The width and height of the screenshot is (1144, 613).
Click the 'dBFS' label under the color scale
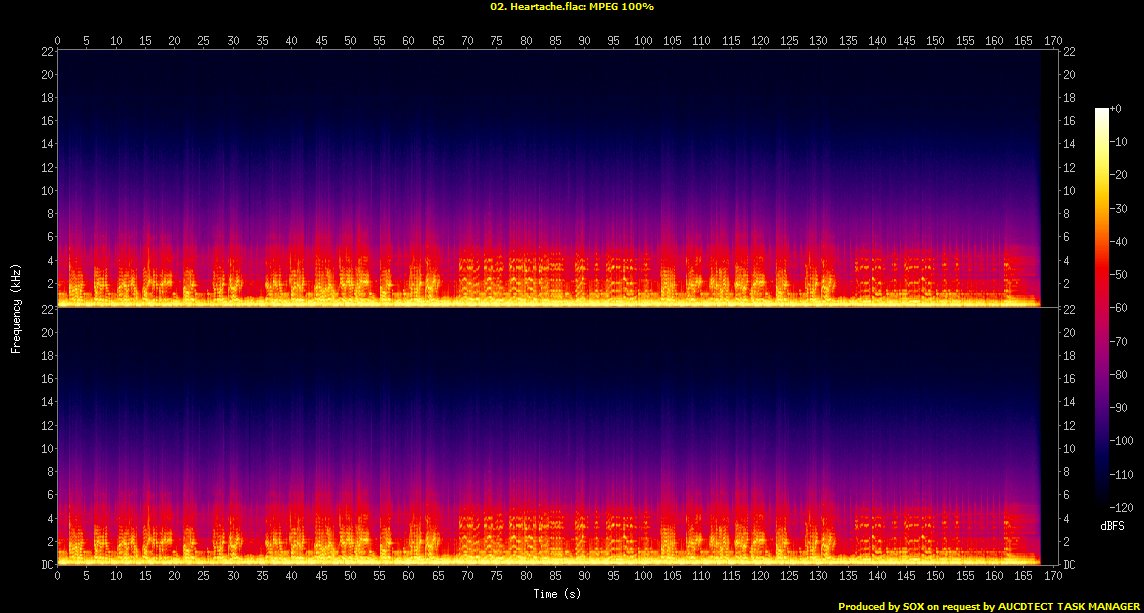point(1112,525)
